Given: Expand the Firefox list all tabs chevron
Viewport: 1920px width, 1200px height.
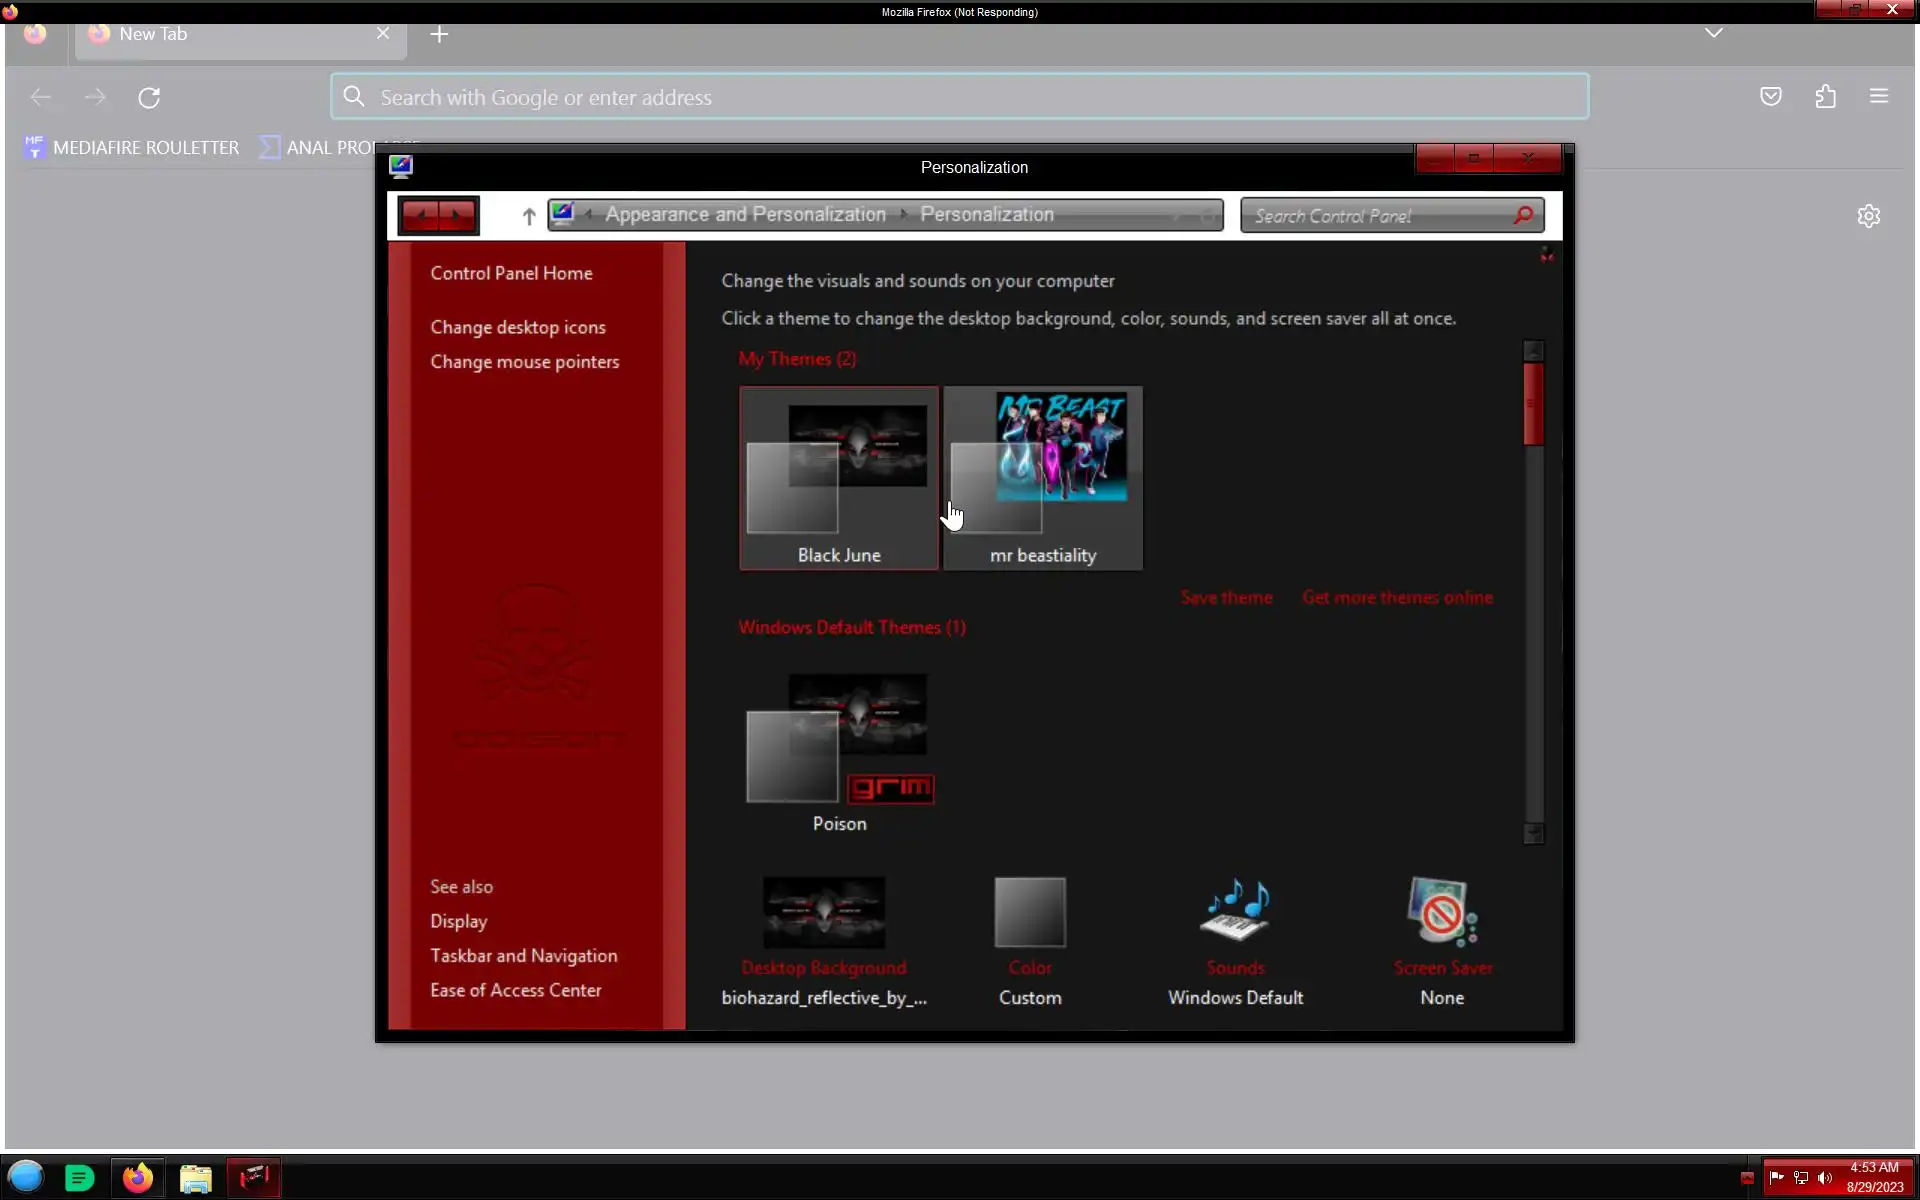Looking at the screenshot, I should [1713, 33].
